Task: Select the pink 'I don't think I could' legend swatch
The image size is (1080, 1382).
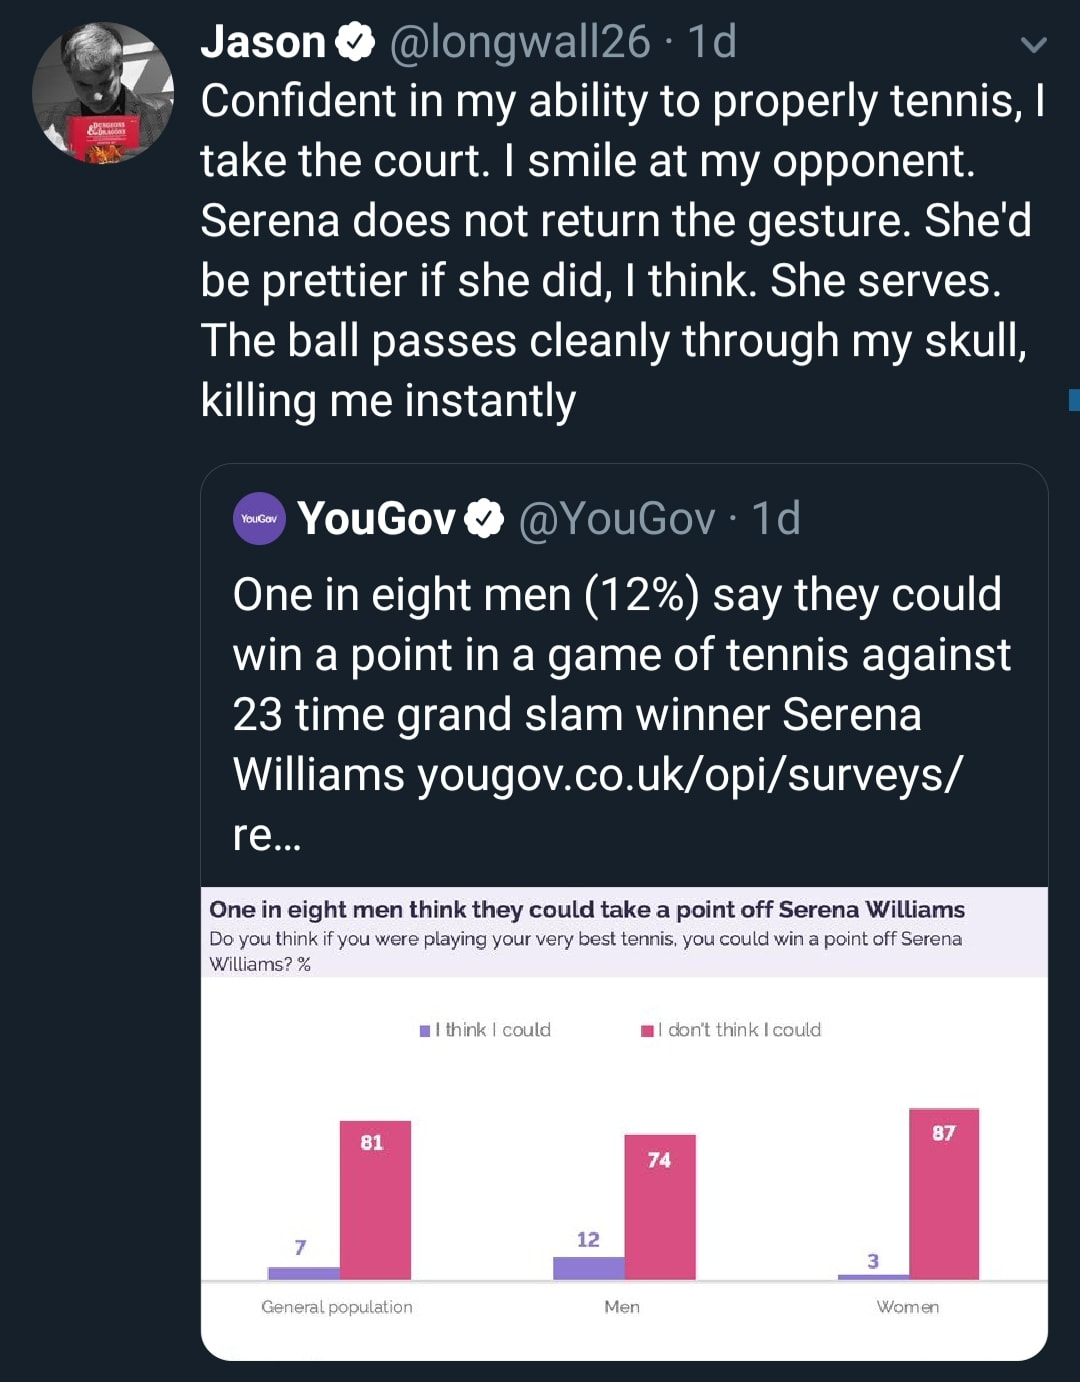Action: click(x=647, y=1030)
